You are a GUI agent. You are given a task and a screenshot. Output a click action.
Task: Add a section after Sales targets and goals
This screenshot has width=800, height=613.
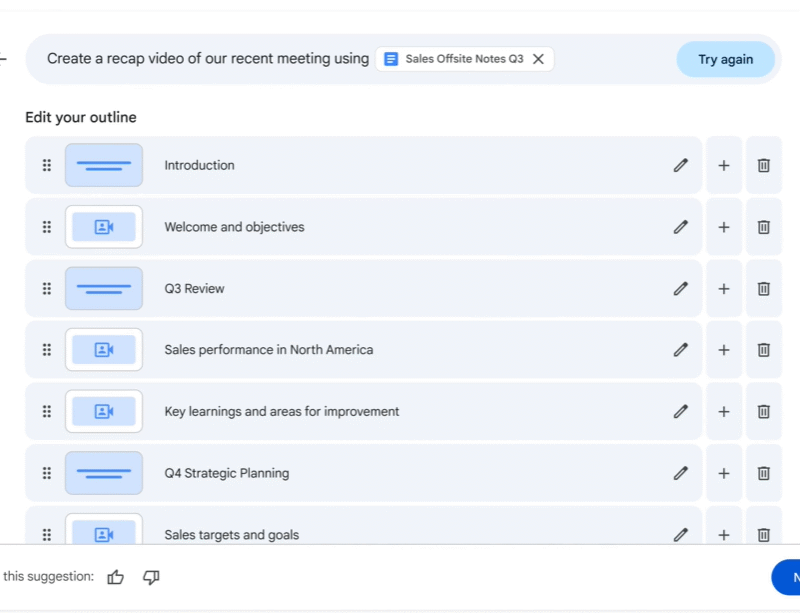point(724,534)
